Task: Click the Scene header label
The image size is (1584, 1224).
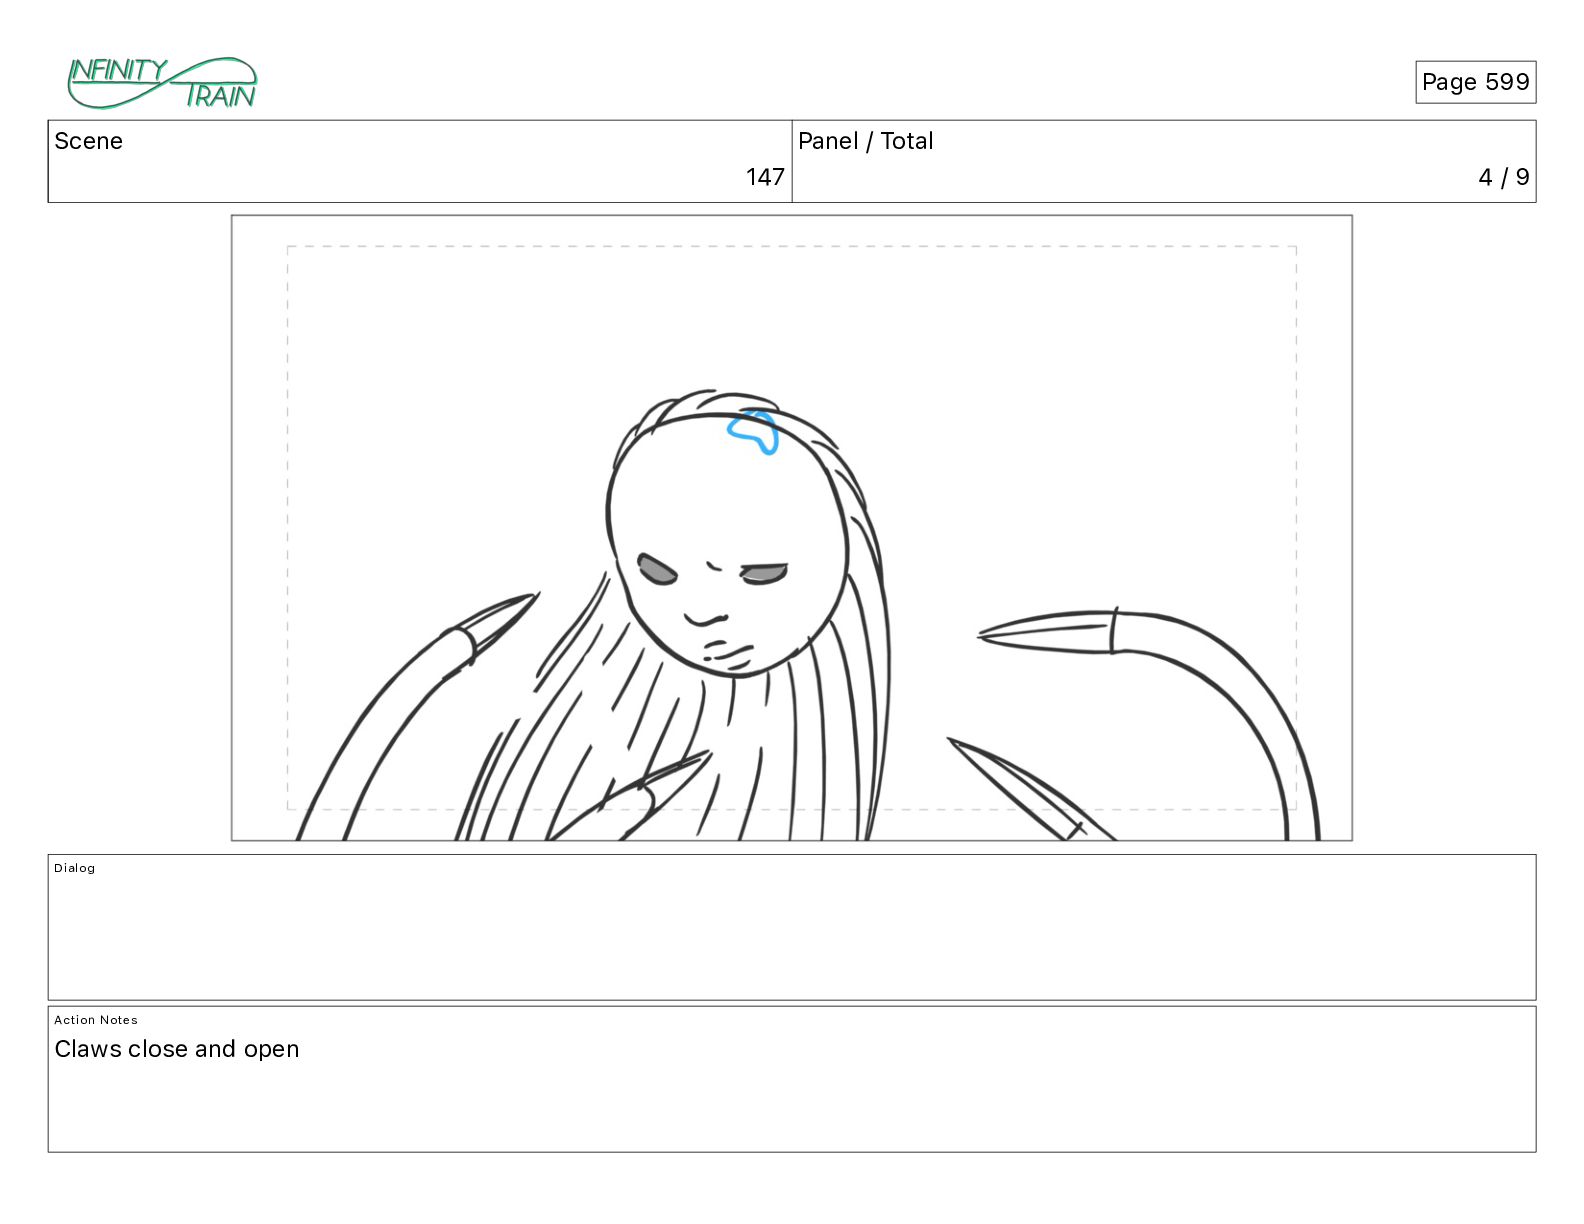Action: pos(88,141)
